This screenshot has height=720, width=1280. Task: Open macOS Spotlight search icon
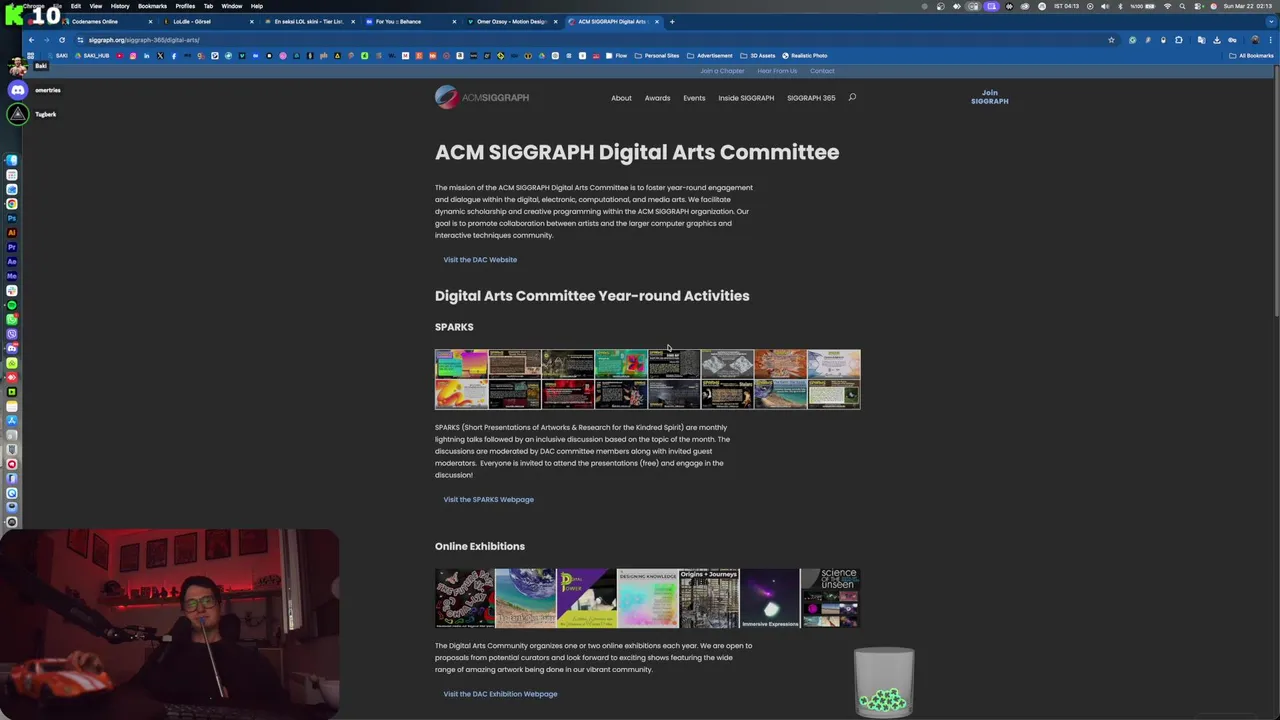pos(1182,6)
